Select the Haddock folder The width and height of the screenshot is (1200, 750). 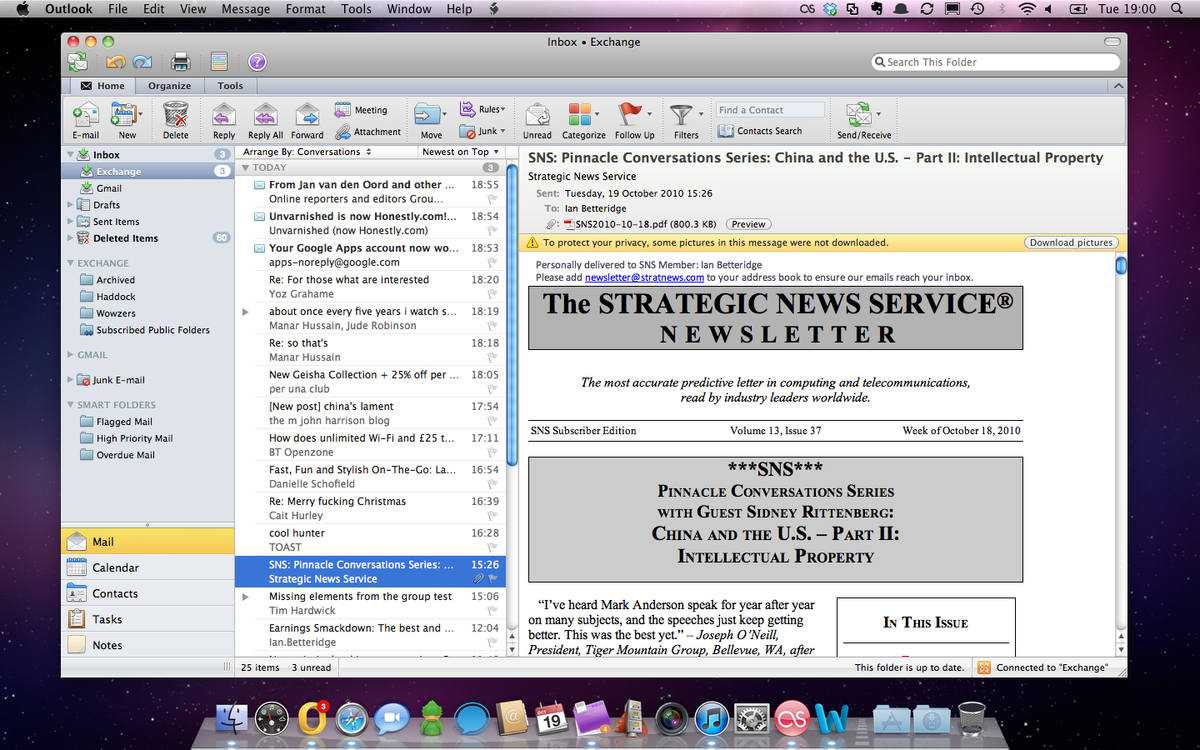pyautogui.click(x=116, y=297)
